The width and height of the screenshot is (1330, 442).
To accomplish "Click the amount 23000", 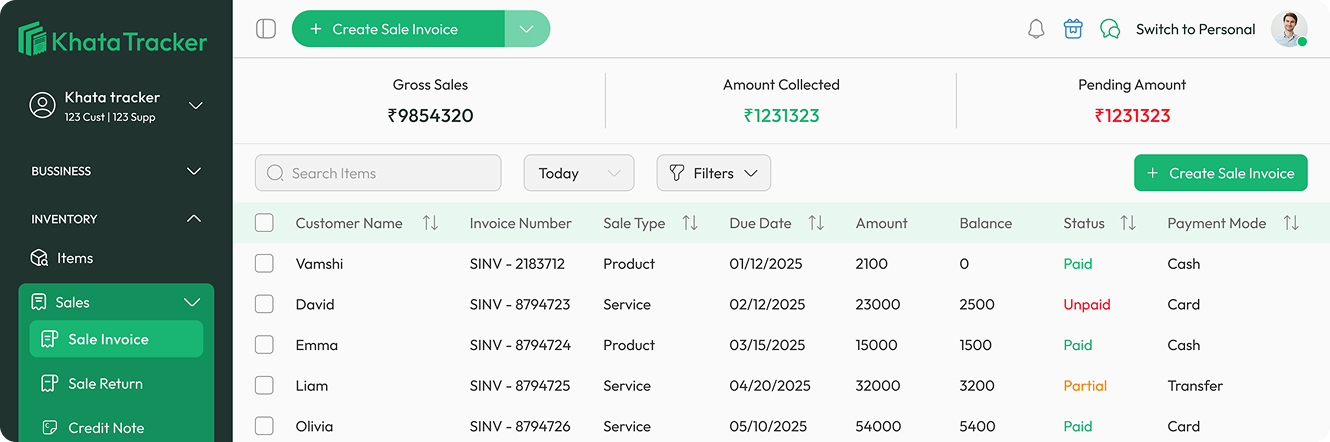I will 878,304.
